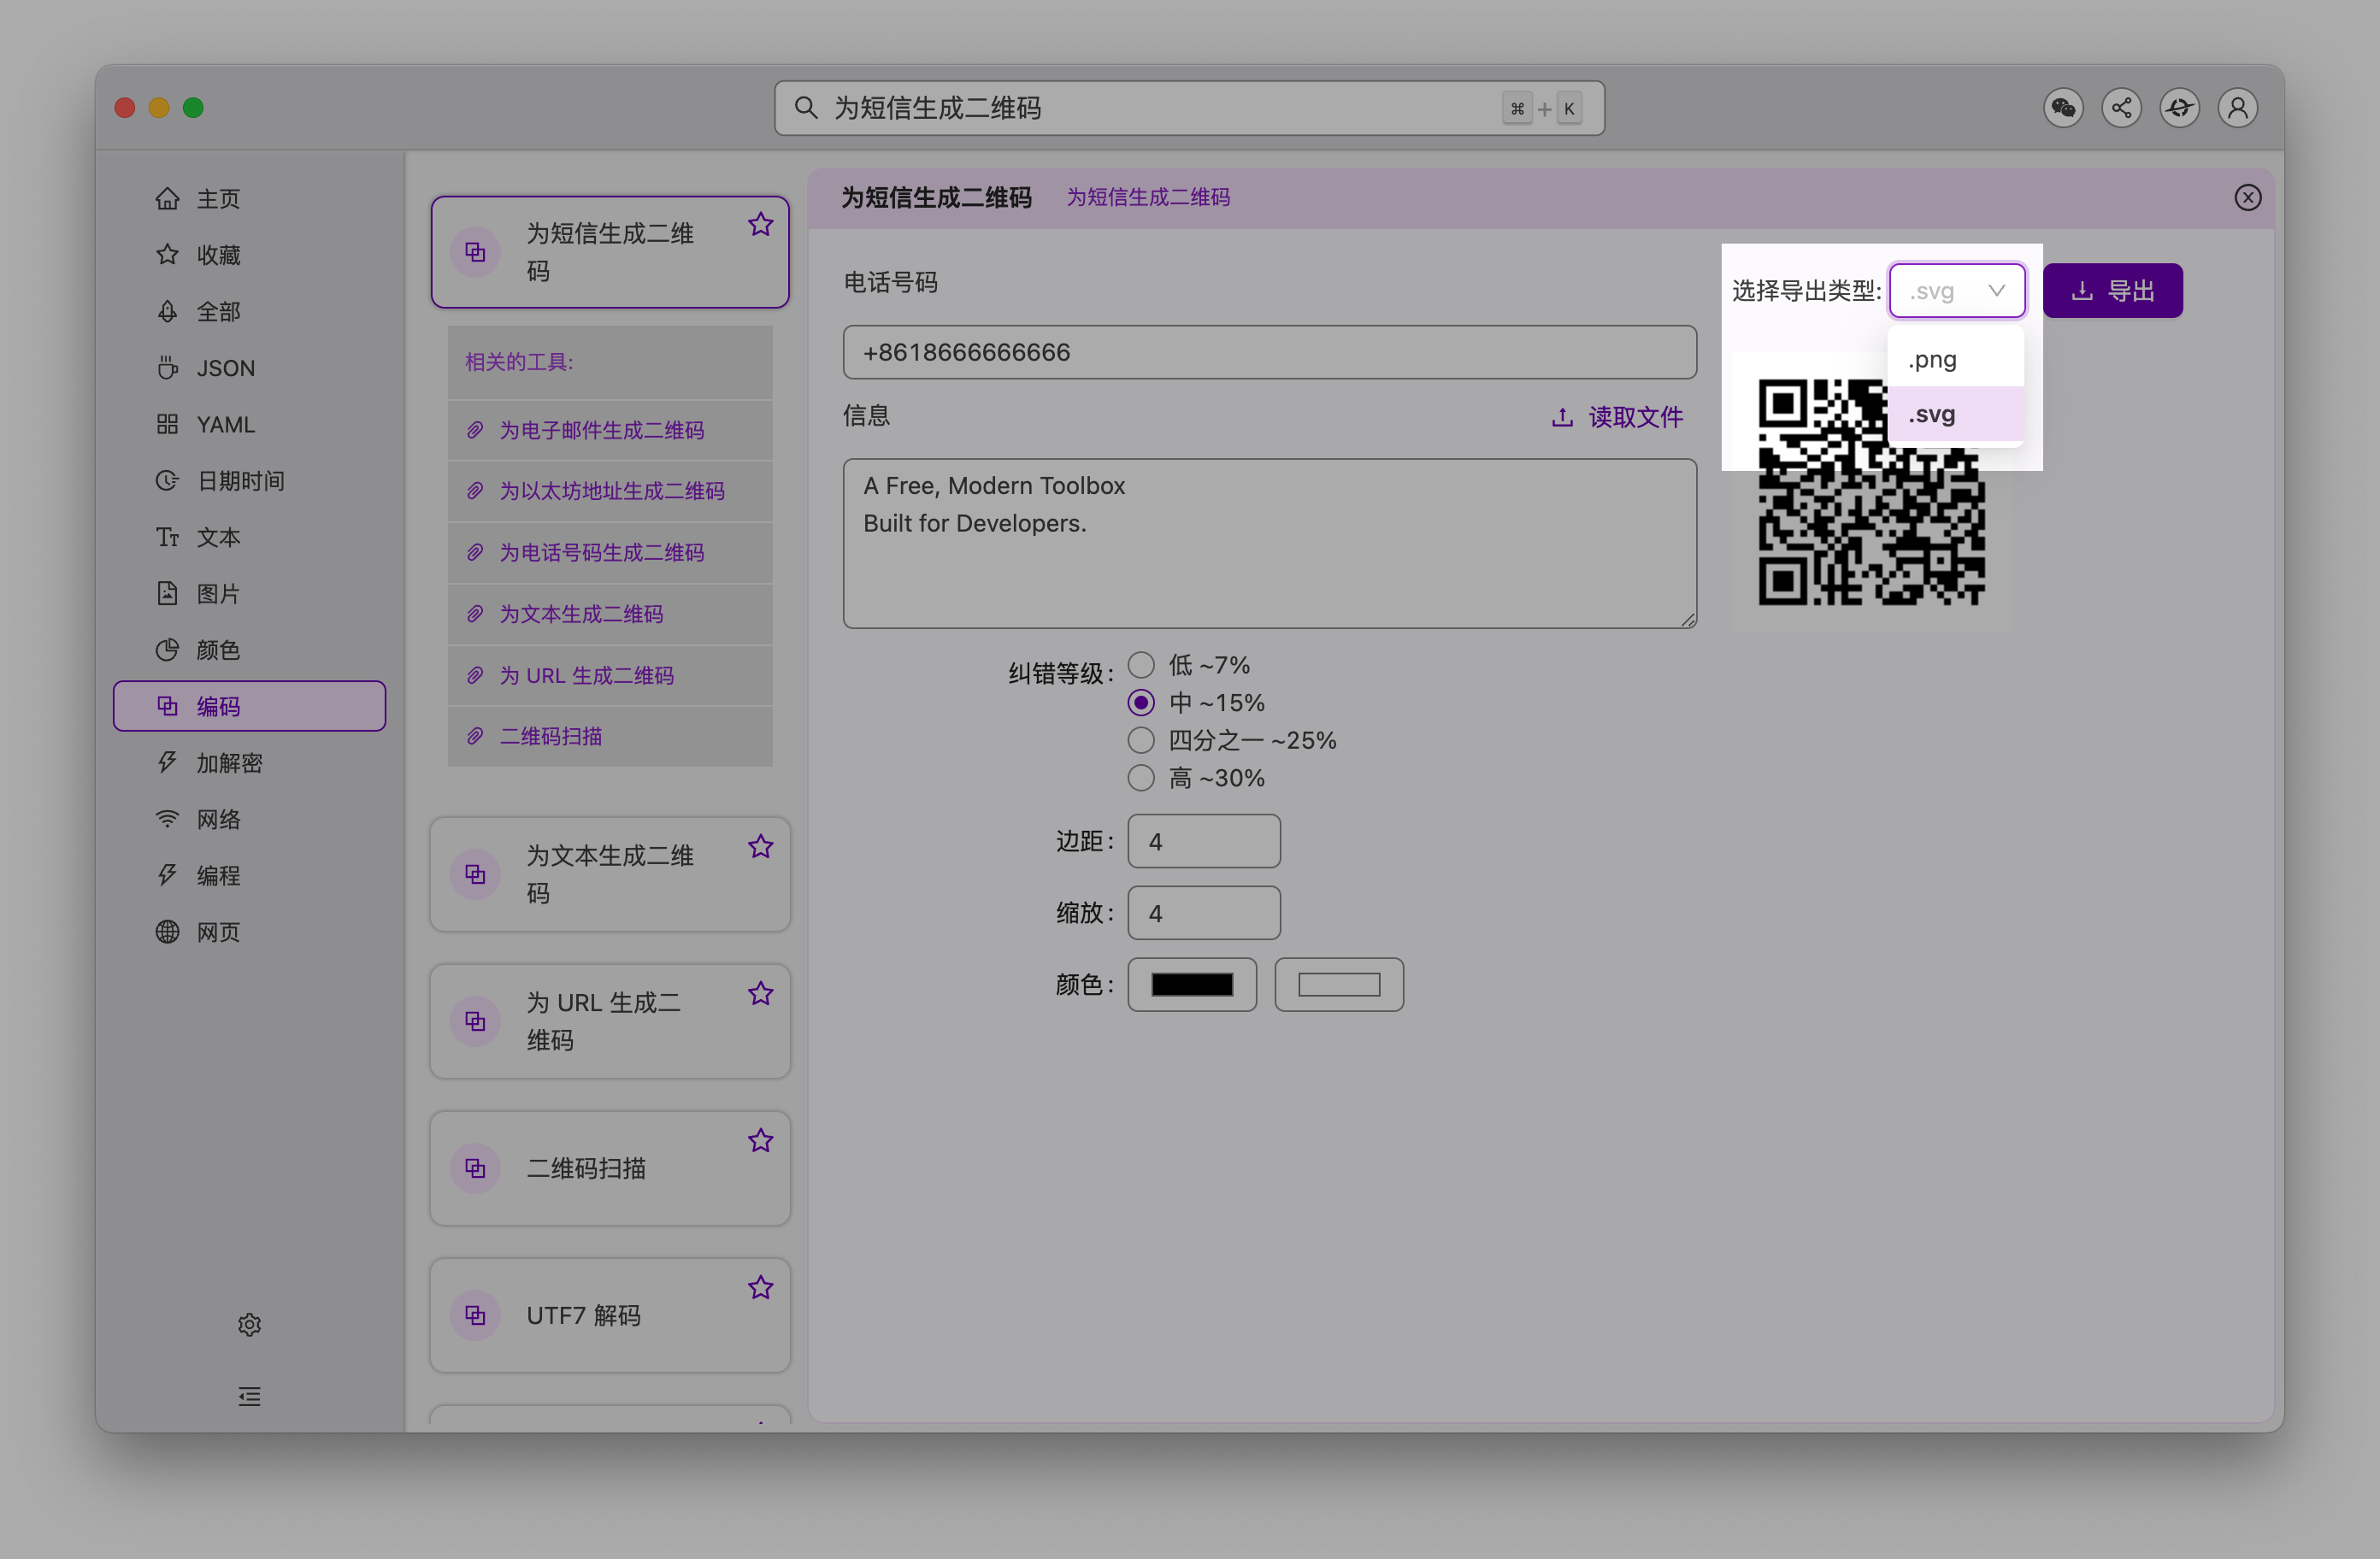Choose .png from the export type list

click(1956, 360)
